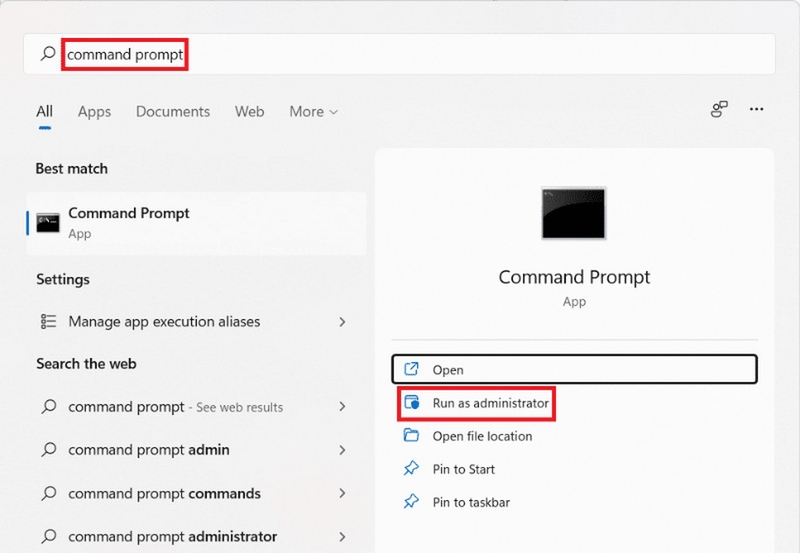Image resolution: width=800 pixels, height=553 pixels.
Task: Switch to the Apps tab
Action: (x=94, y=111)
